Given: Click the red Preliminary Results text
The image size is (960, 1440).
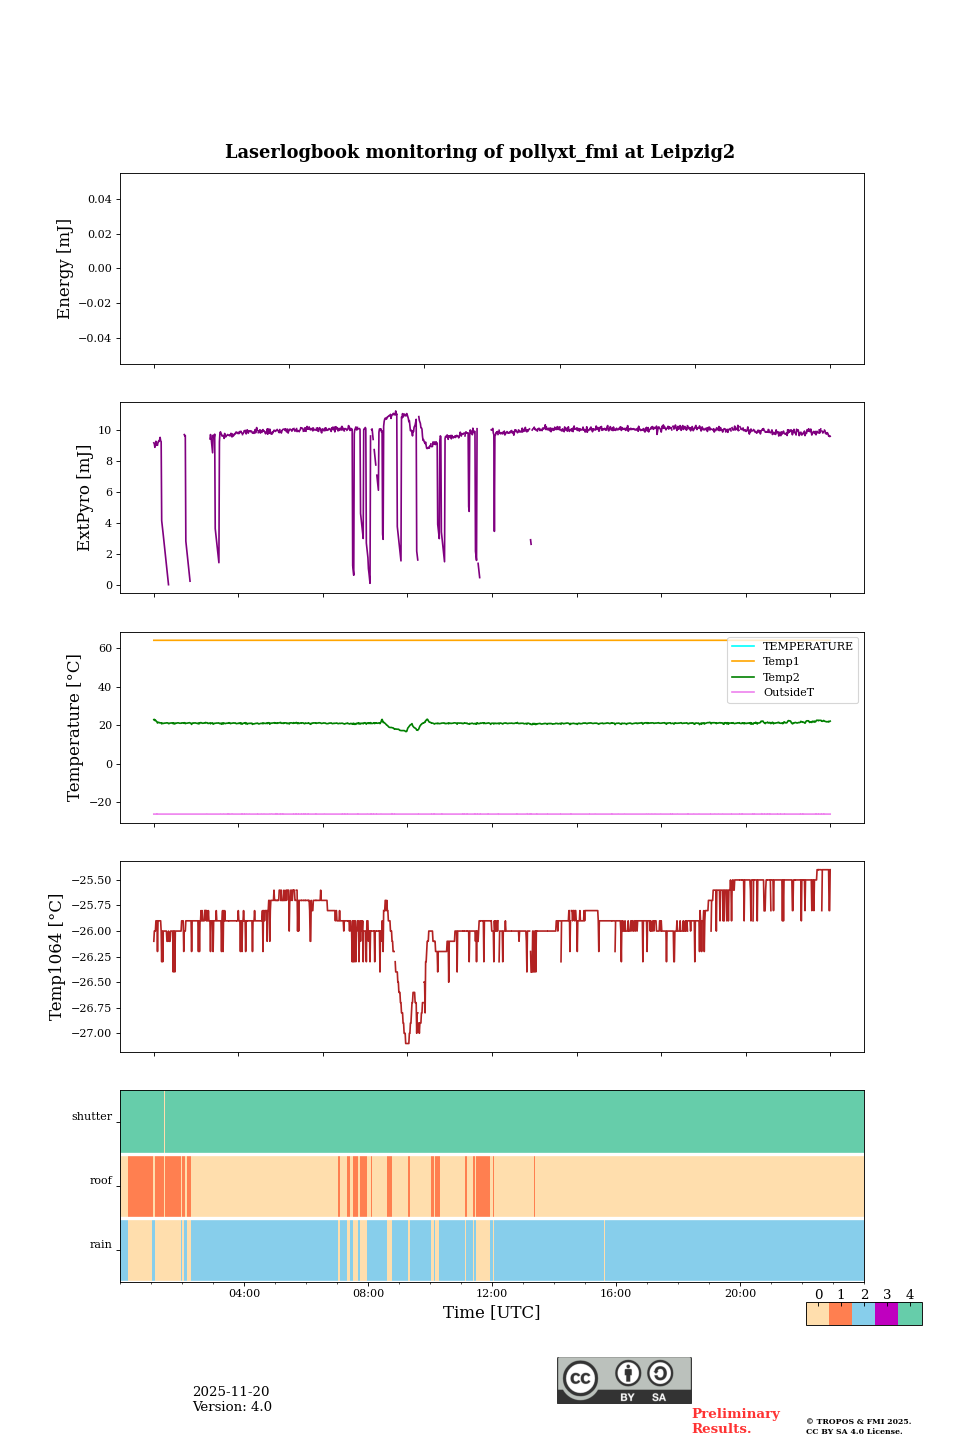Looking at the screenshot, I should (x=735, y=1421).
